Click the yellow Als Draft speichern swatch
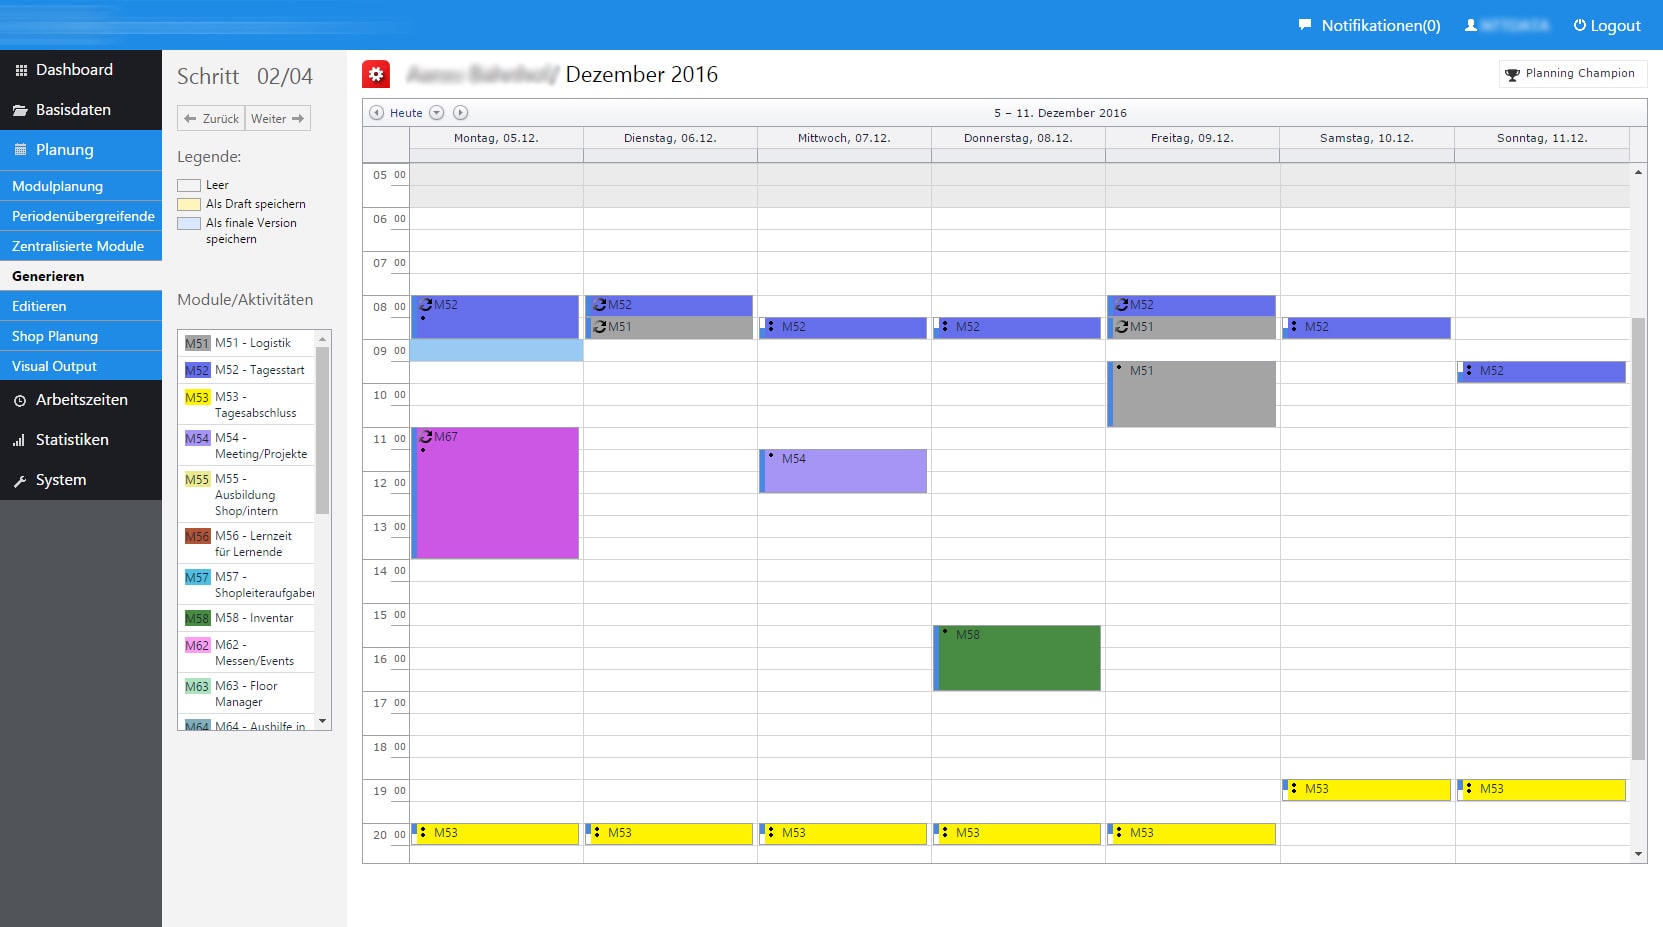The image size is (1663, 927). click(189, 204)
